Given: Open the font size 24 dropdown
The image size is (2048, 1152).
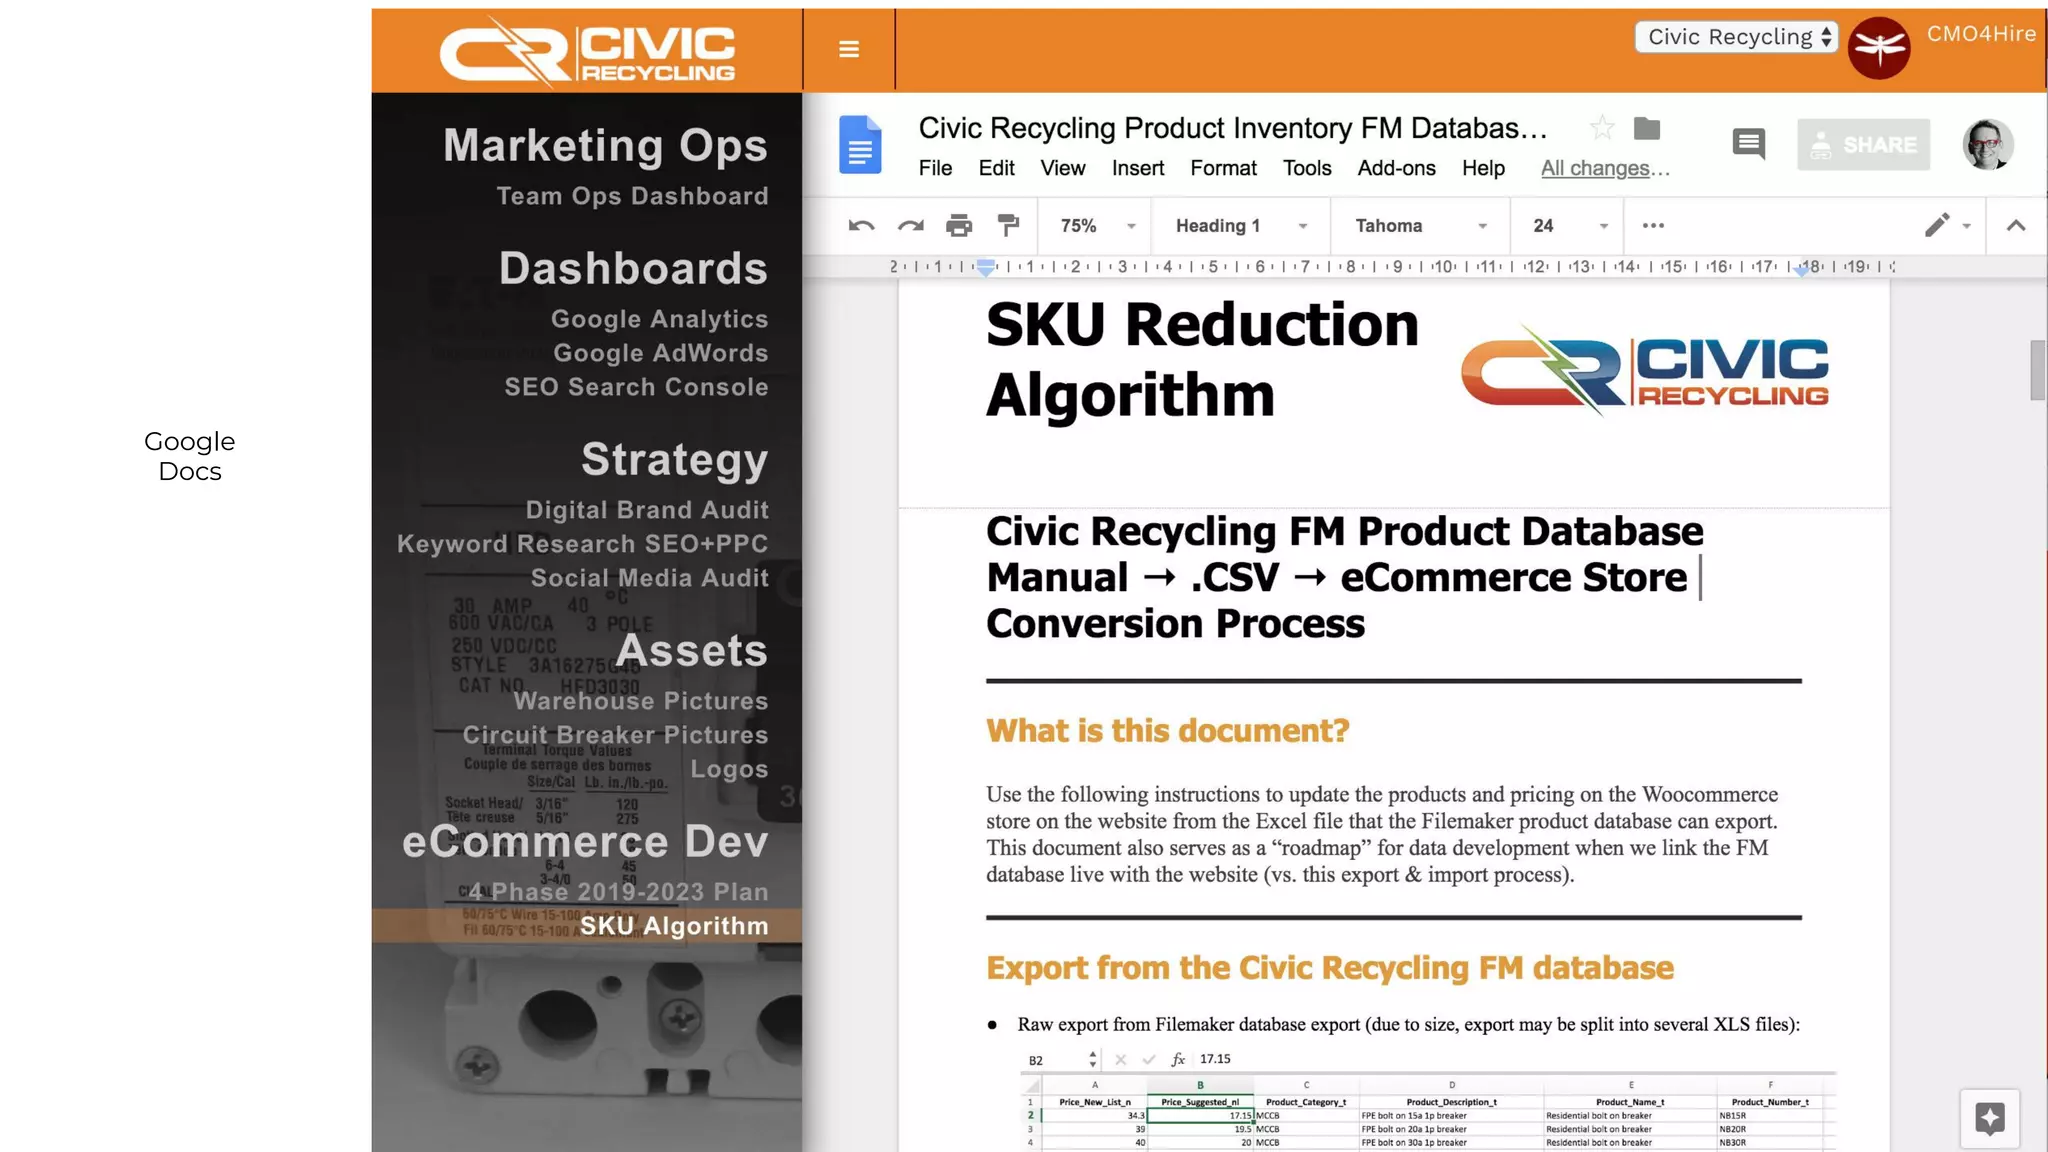Looking at the screenshot, I should tap(1570, 226).
